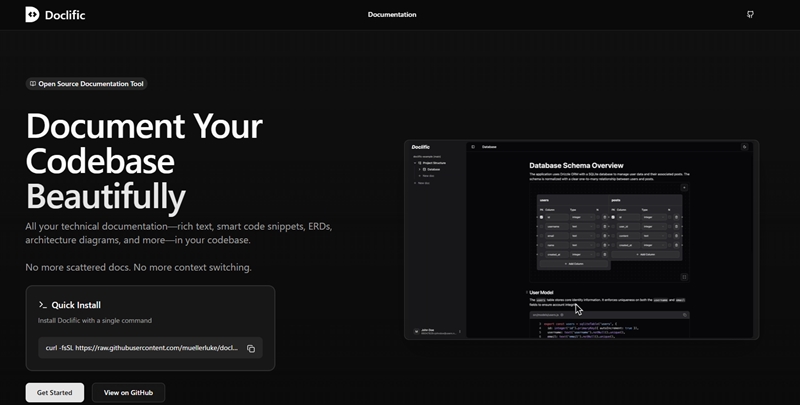The image size is (800, 405).
Task: Open the Documentation nav item
Action: (392, 14)
